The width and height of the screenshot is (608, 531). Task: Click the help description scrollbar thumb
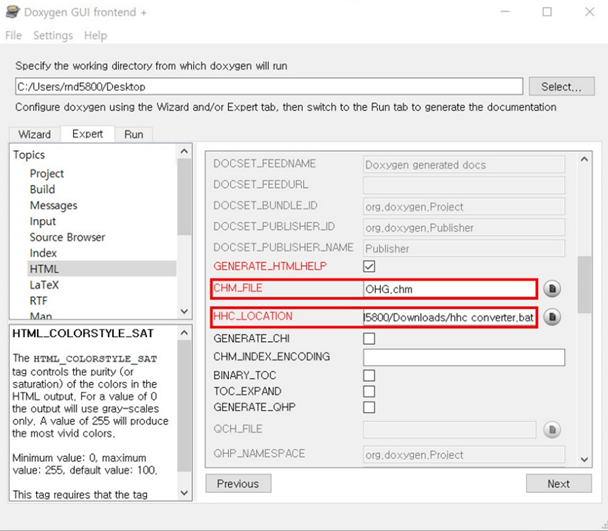[x=185, y=405]
